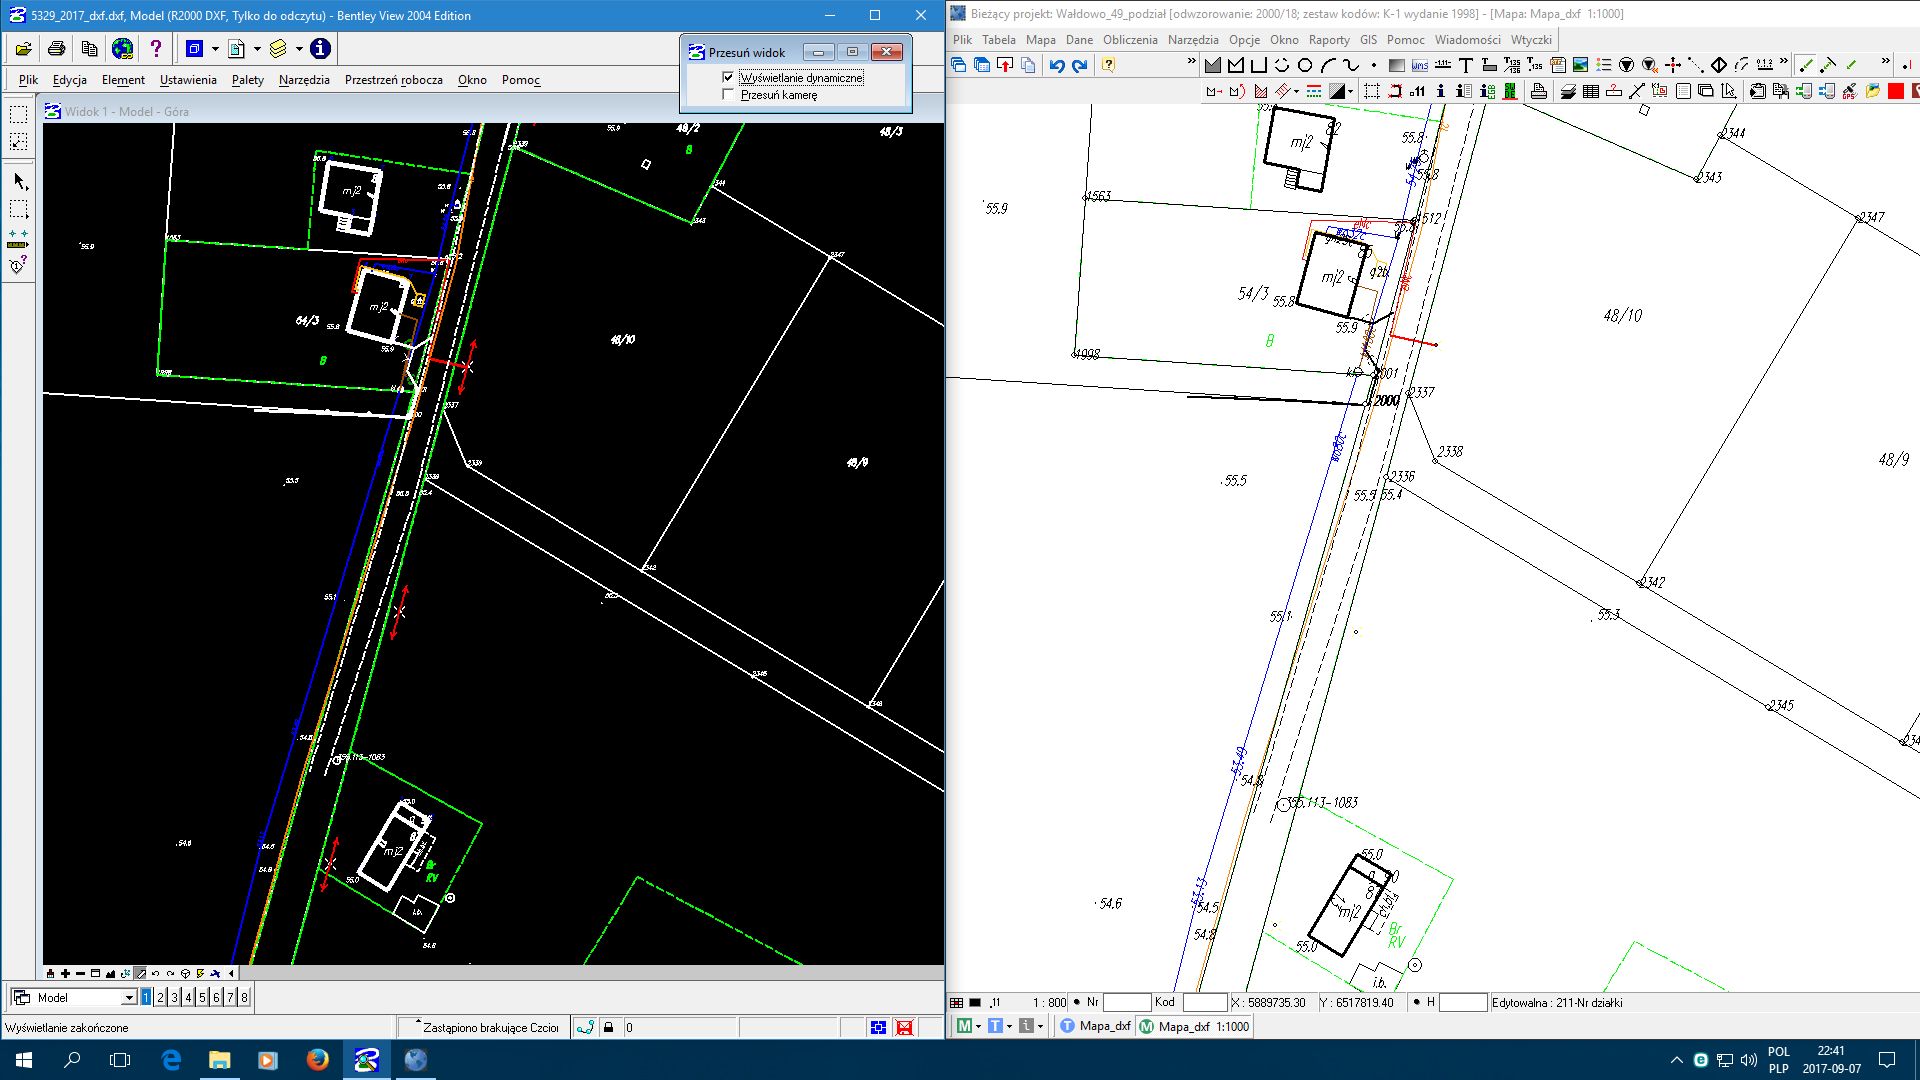Enable Wyświetlanie dynamiczne checkbox

pos(728,77)
